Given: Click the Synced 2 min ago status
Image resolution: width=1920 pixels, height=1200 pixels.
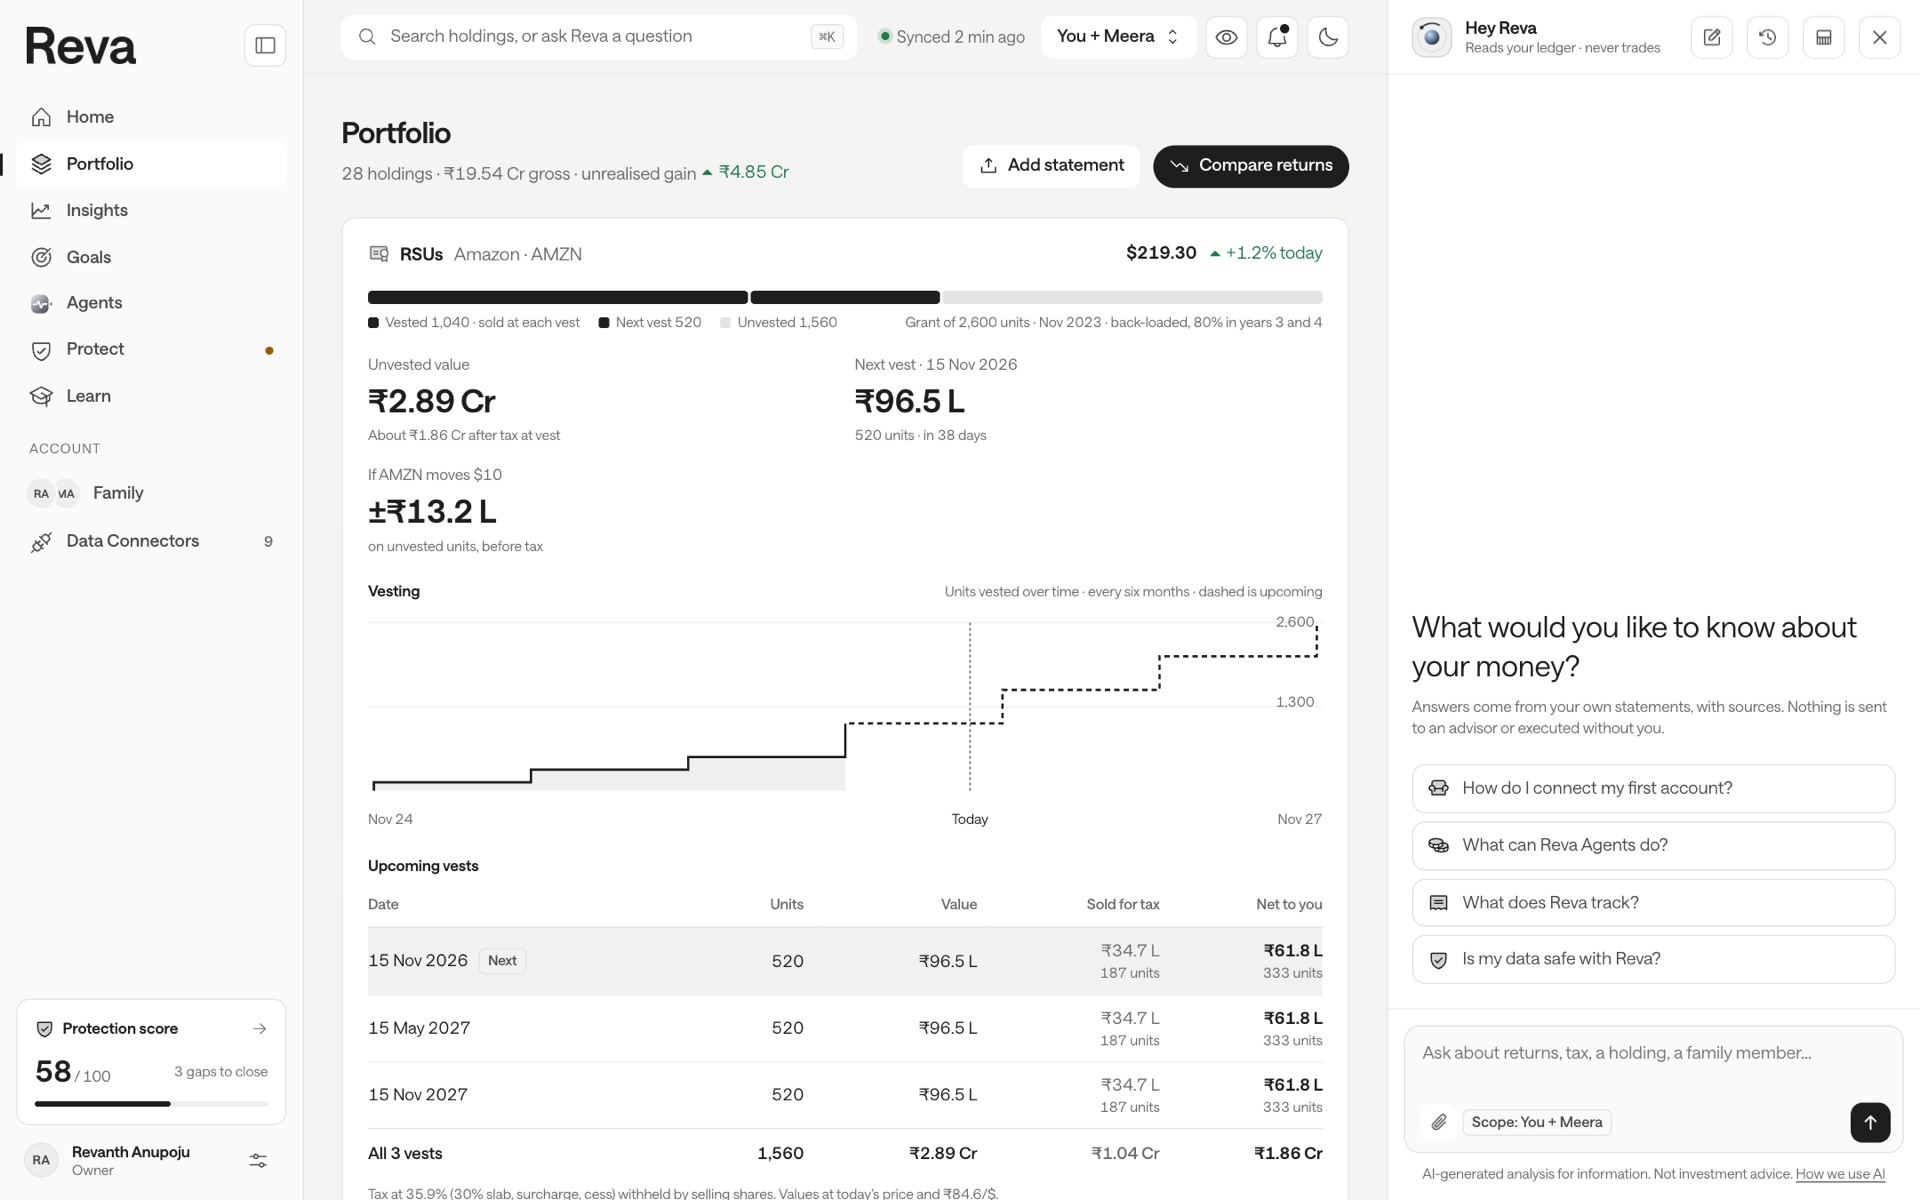Looking at the screenshot, I should (951, 37).
